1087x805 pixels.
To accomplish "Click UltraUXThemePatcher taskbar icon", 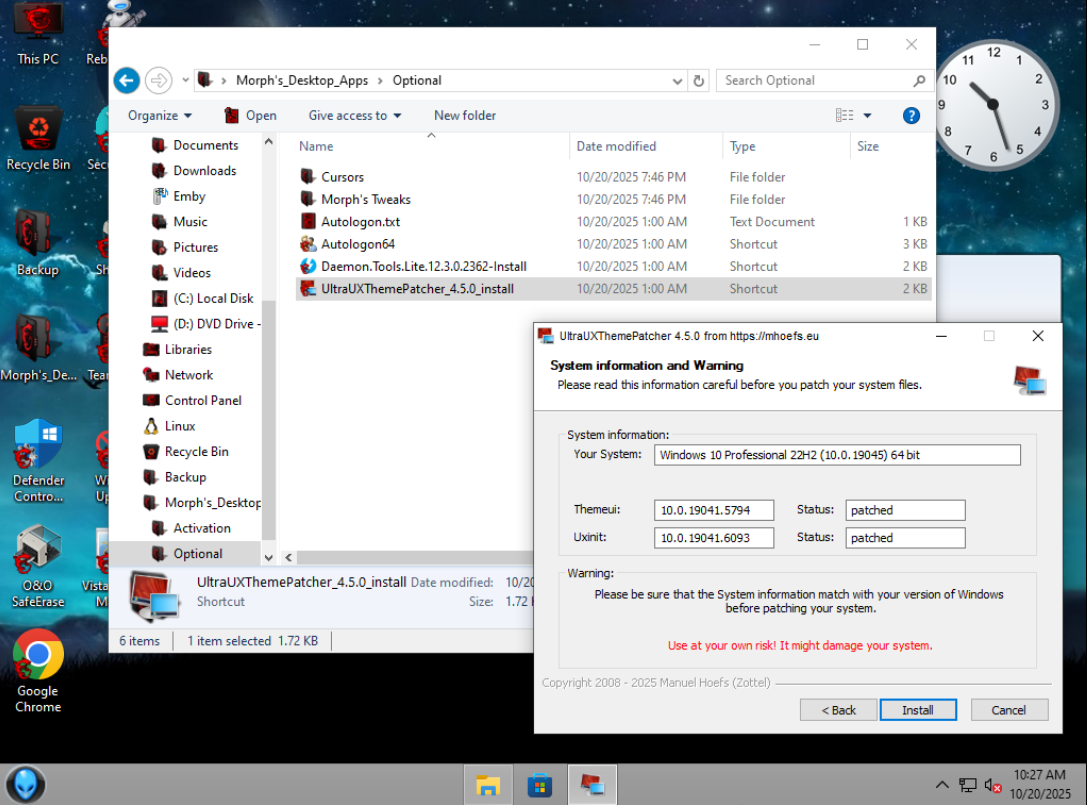I will [592, 785].
